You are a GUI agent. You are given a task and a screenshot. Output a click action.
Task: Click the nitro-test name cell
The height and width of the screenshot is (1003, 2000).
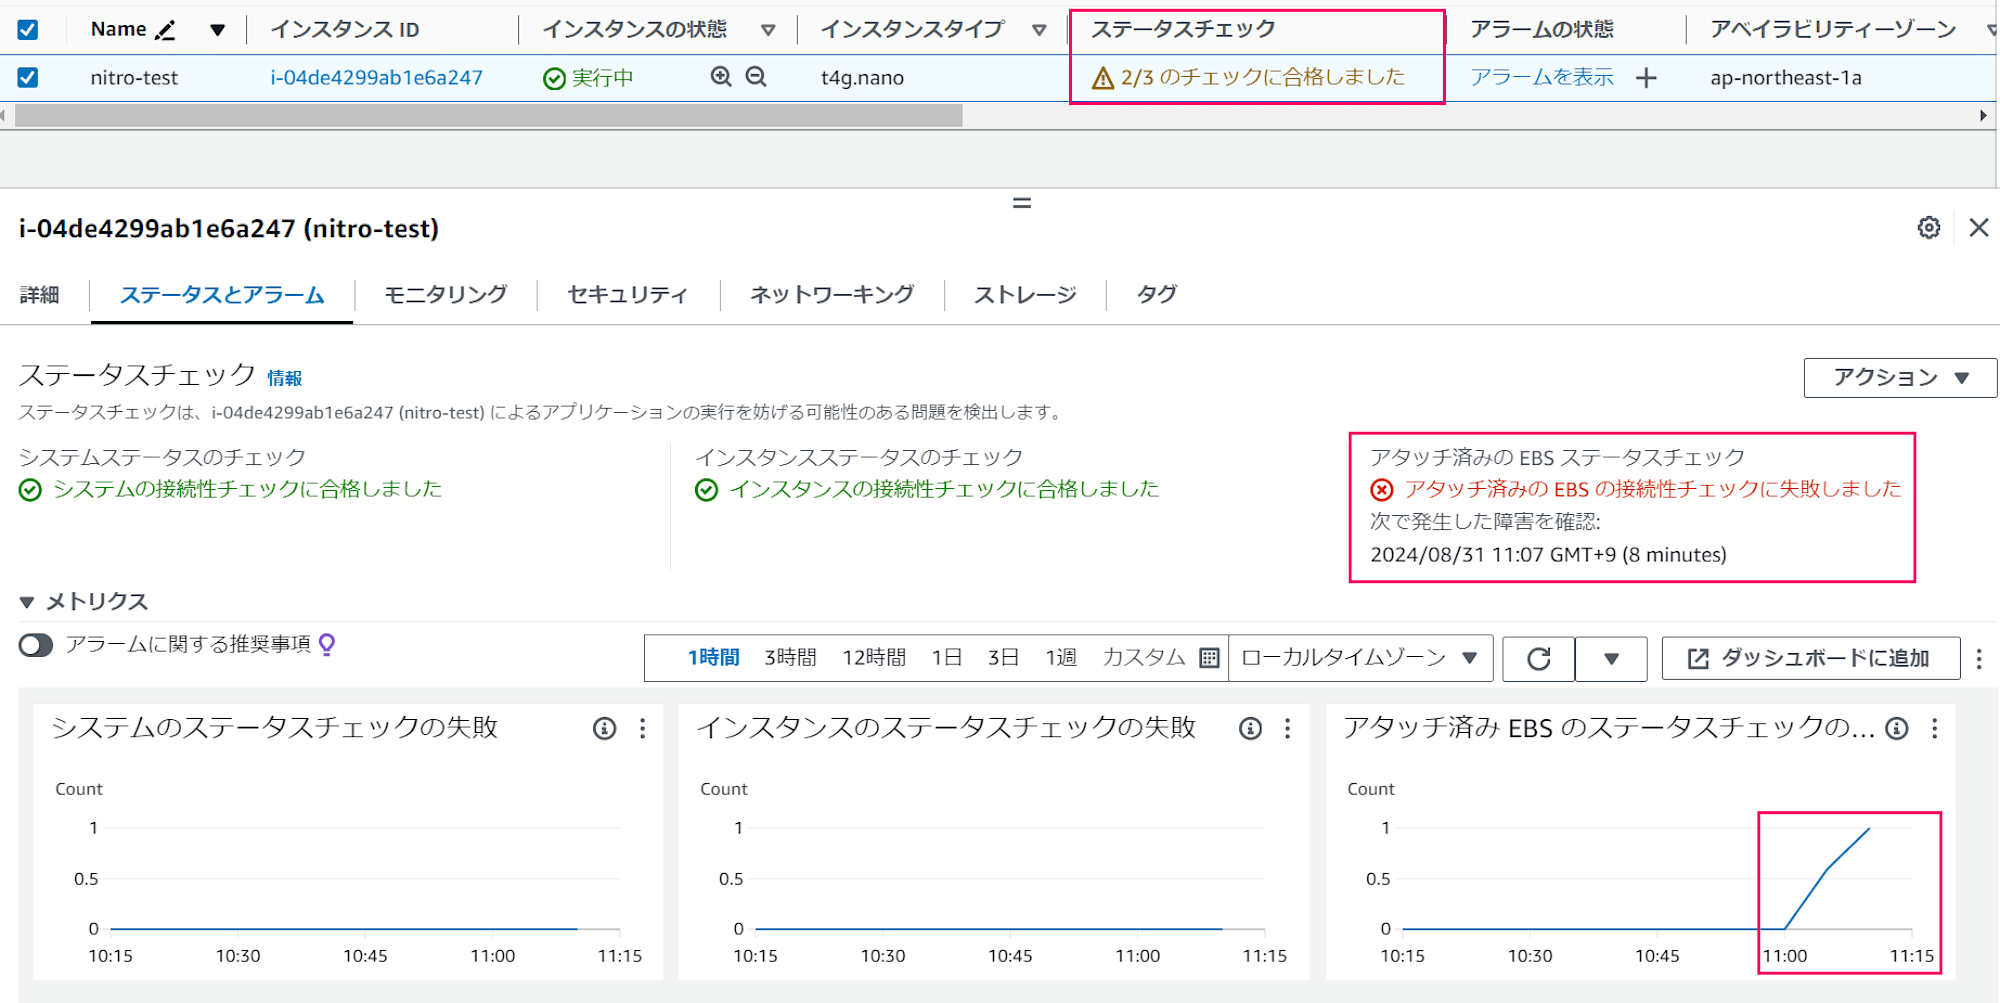[134, 78]
